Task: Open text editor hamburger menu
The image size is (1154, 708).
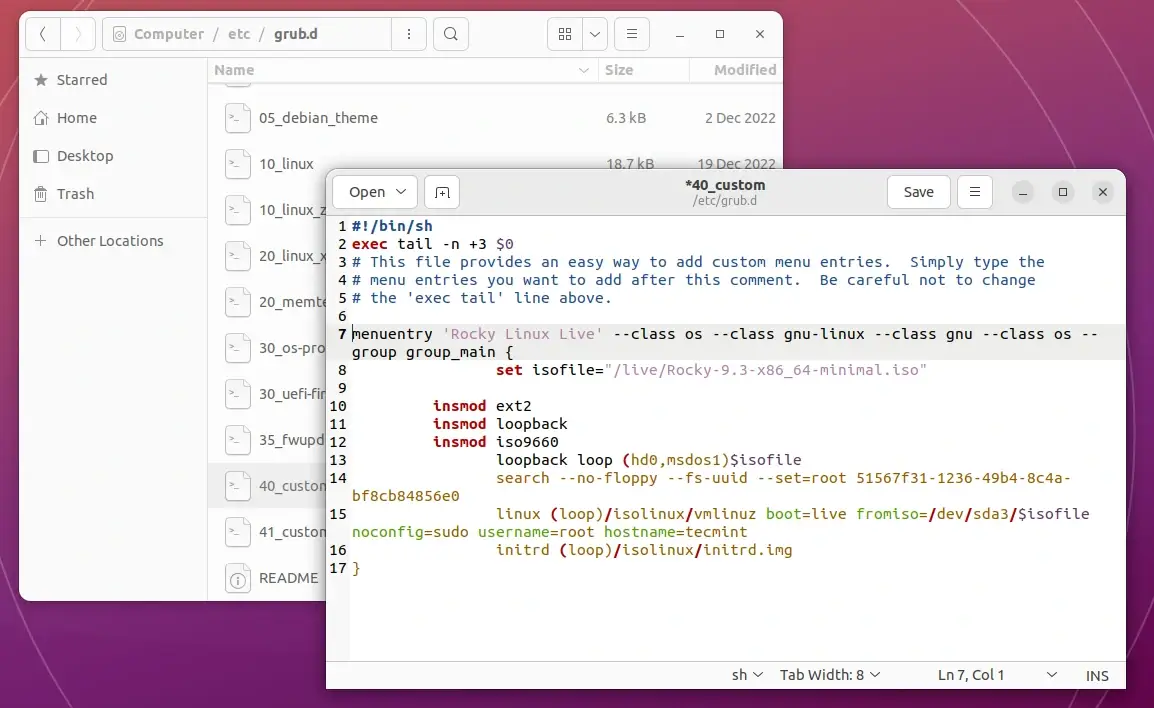Action: tap(974, 192)
